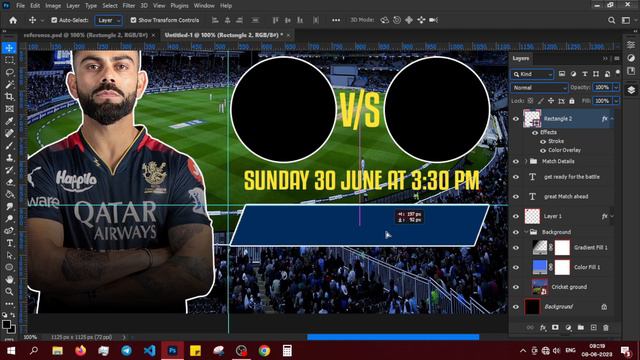
Task: Hide the Rectangle 2 layer
Action: pyautogui.click(x=516, y=119)
